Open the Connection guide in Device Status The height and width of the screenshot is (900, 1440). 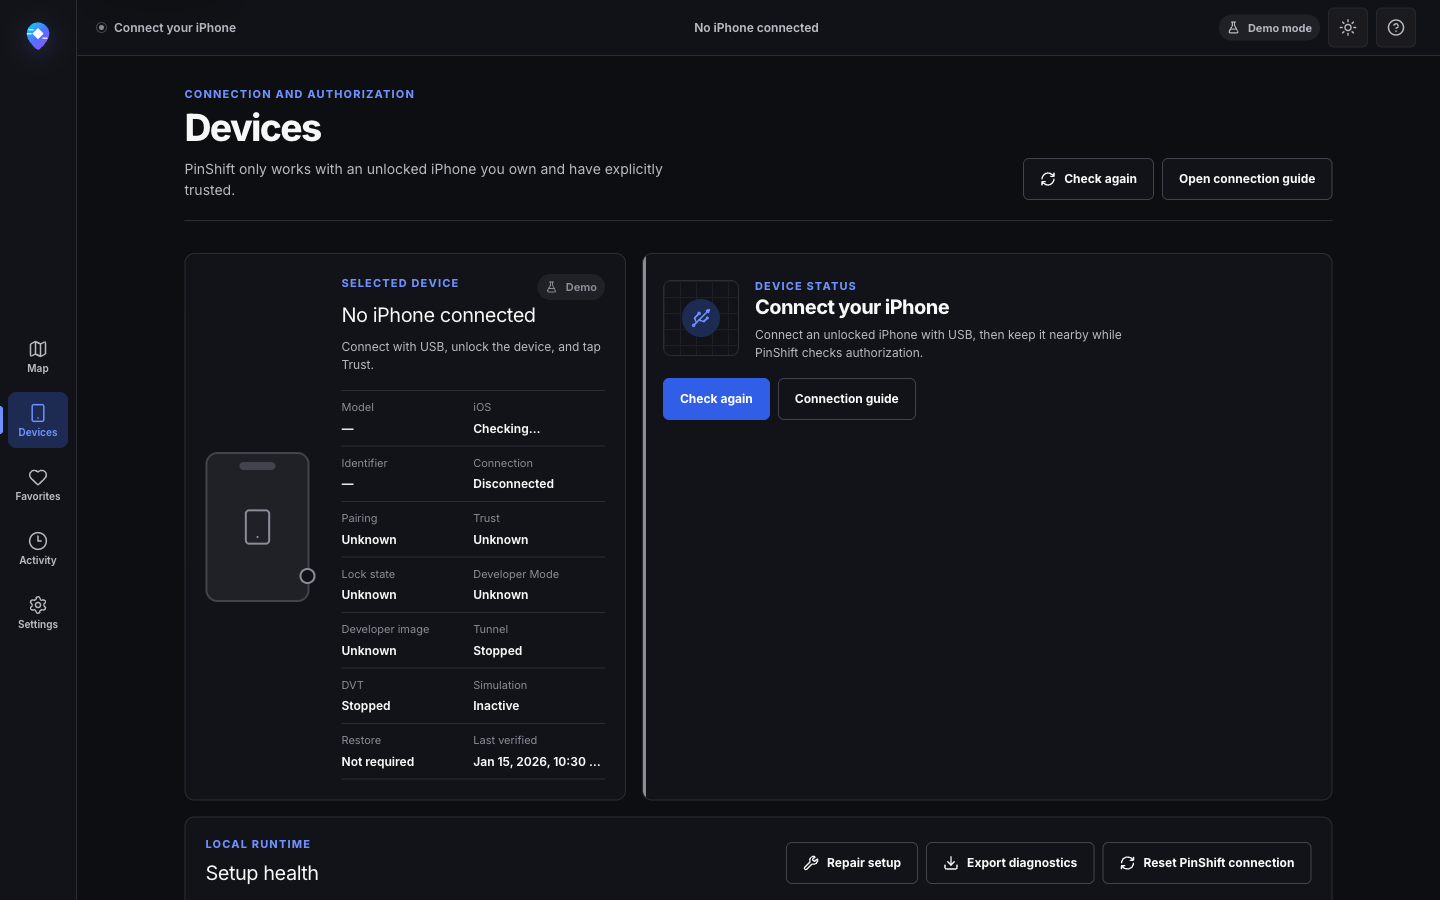click(x=847, y=399)
